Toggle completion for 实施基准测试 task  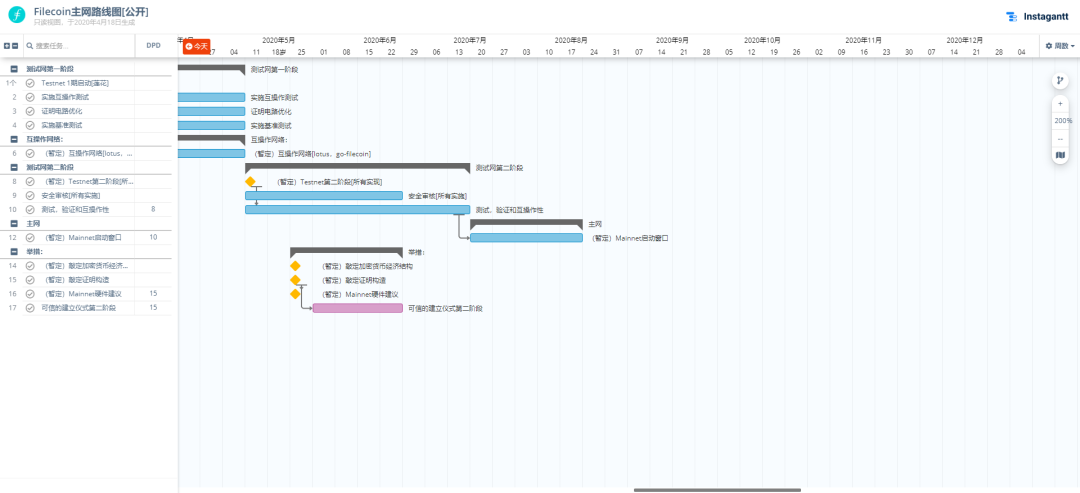(30, 125)
